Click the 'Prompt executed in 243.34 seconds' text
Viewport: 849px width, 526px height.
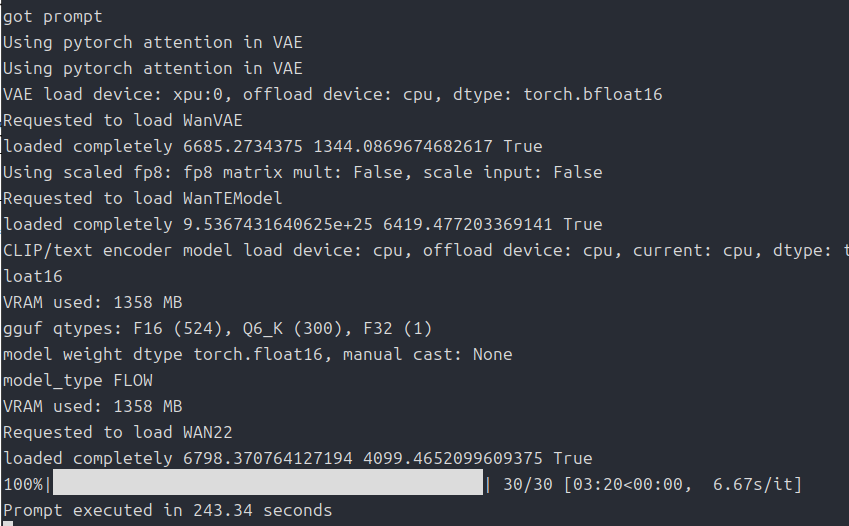tap(167, 510)
